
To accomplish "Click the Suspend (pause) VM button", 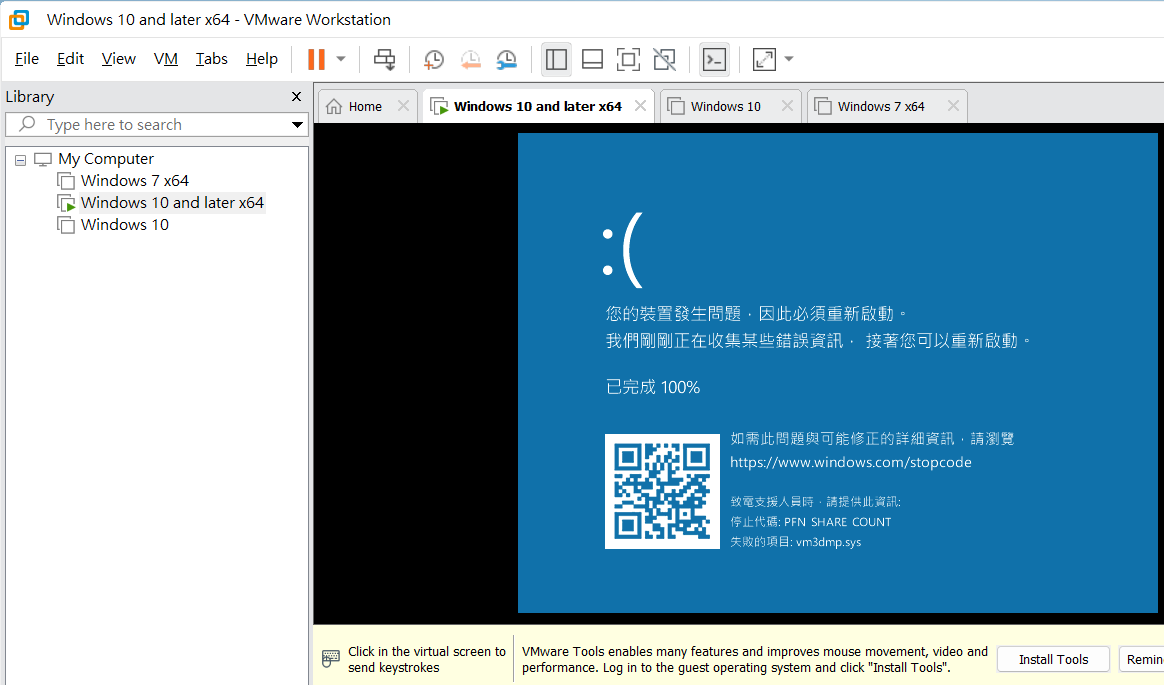I will [x=316, y=59].
